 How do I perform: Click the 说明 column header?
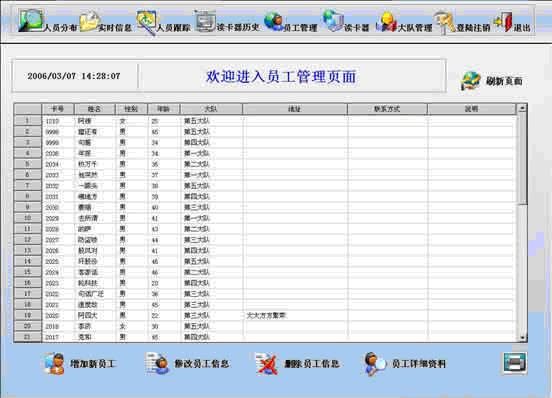coord(472,109)
